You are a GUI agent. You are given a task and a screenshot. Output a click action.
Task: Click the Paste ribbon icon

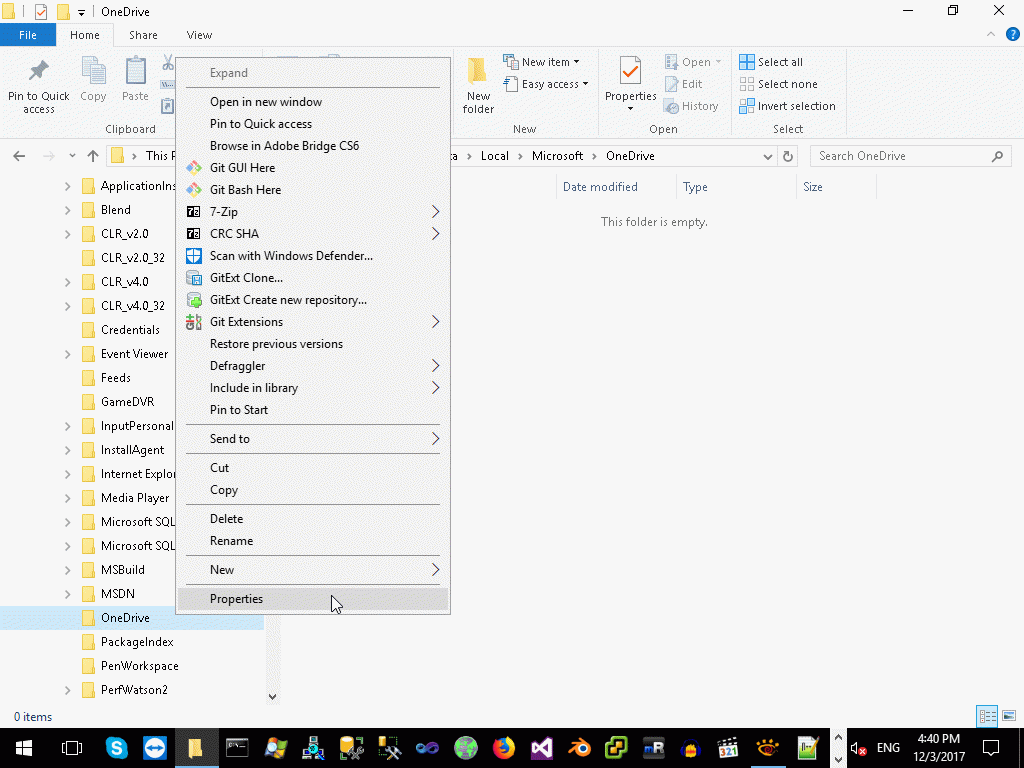pyautogui.click(x=135, y=79)
